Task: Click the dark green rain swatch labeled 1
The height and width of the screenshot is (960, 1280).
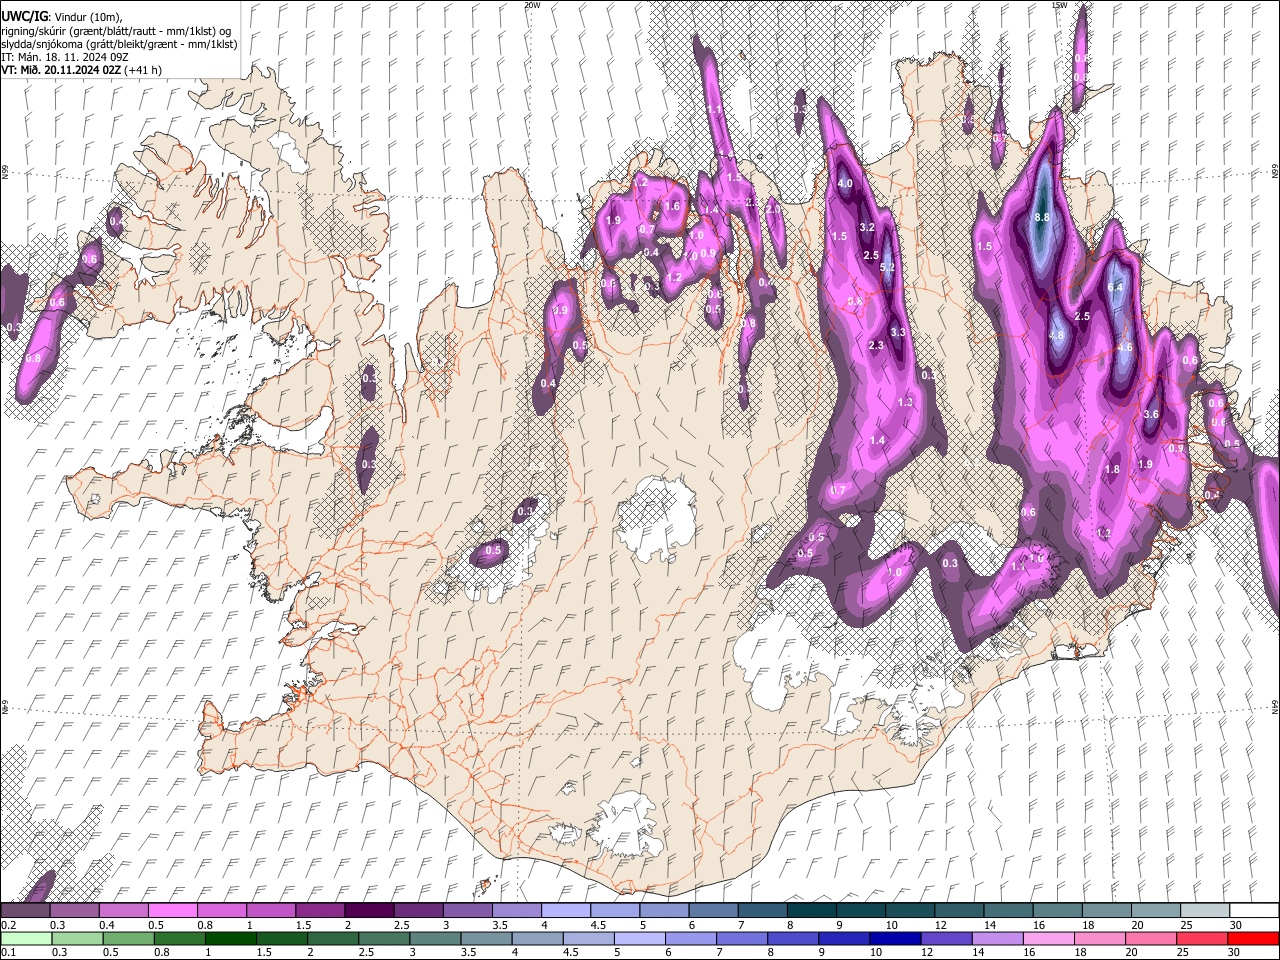Action: pos(231,938)
